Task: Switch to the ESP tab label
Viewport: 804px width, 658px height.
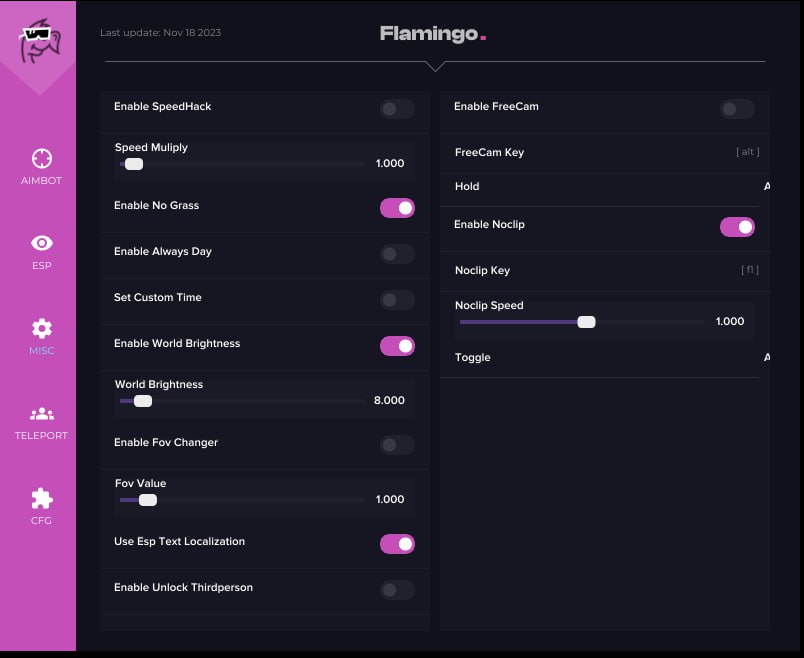Action: (42, 266)
